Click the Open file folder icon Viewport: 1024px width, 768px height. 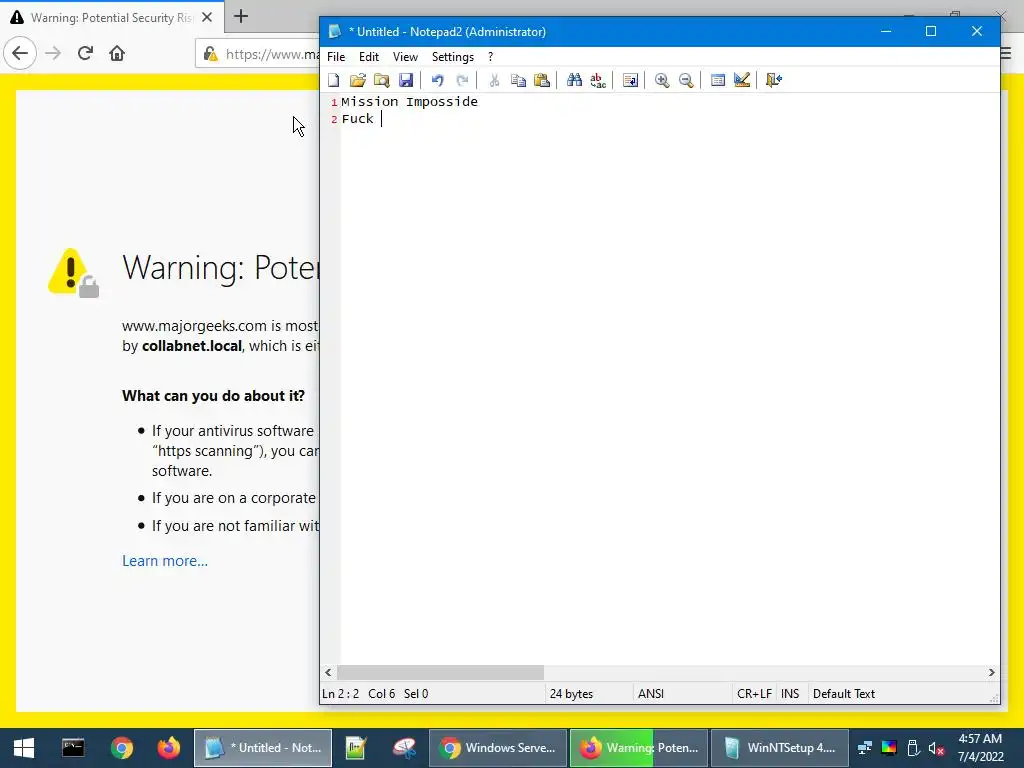(x=357, y=80)
